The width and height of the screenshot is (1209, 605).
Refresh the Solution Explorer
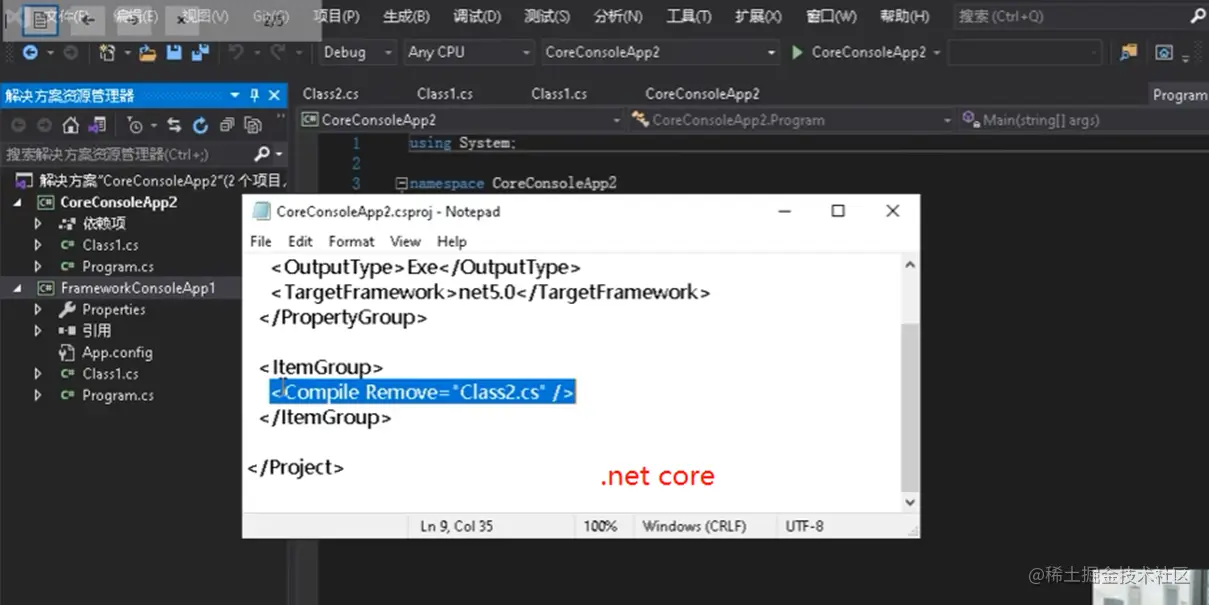[200, 125]
